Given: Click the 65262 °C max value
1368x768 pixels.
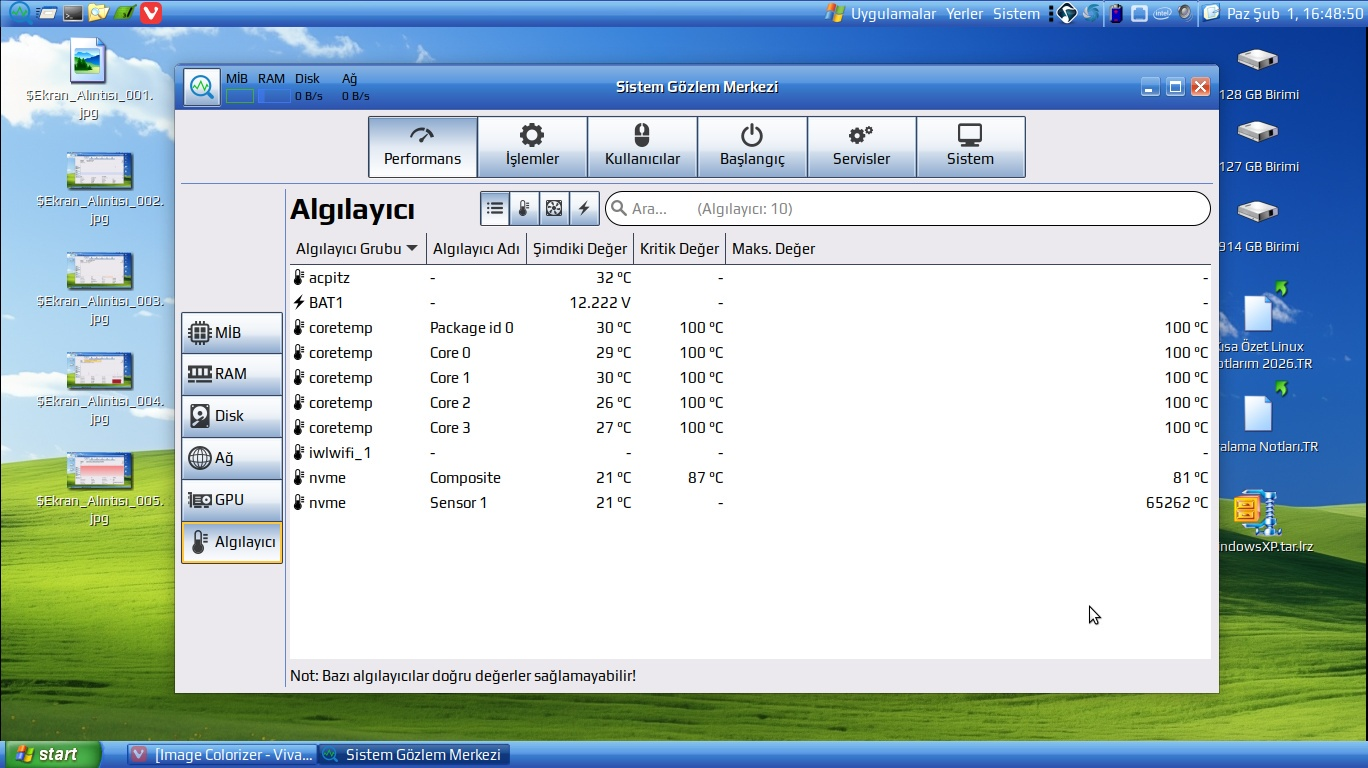Looking at the screenshot, I should pos(1177,503).
